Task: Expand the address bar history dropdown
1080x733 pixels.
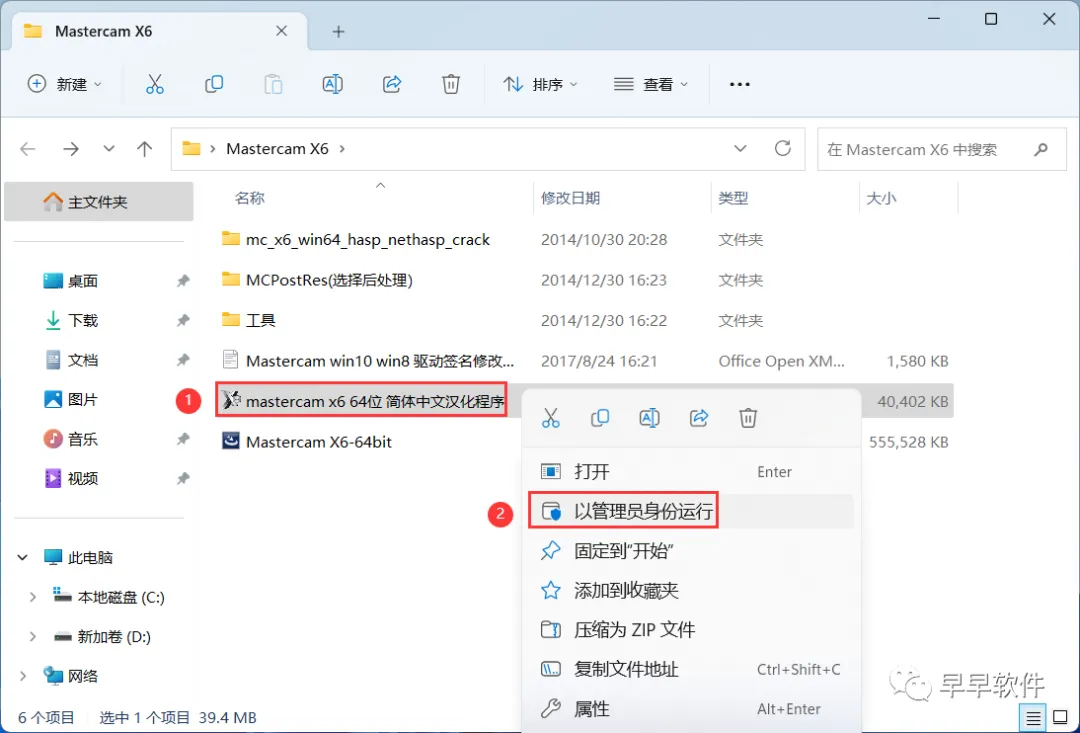Action: click(740, 149)
